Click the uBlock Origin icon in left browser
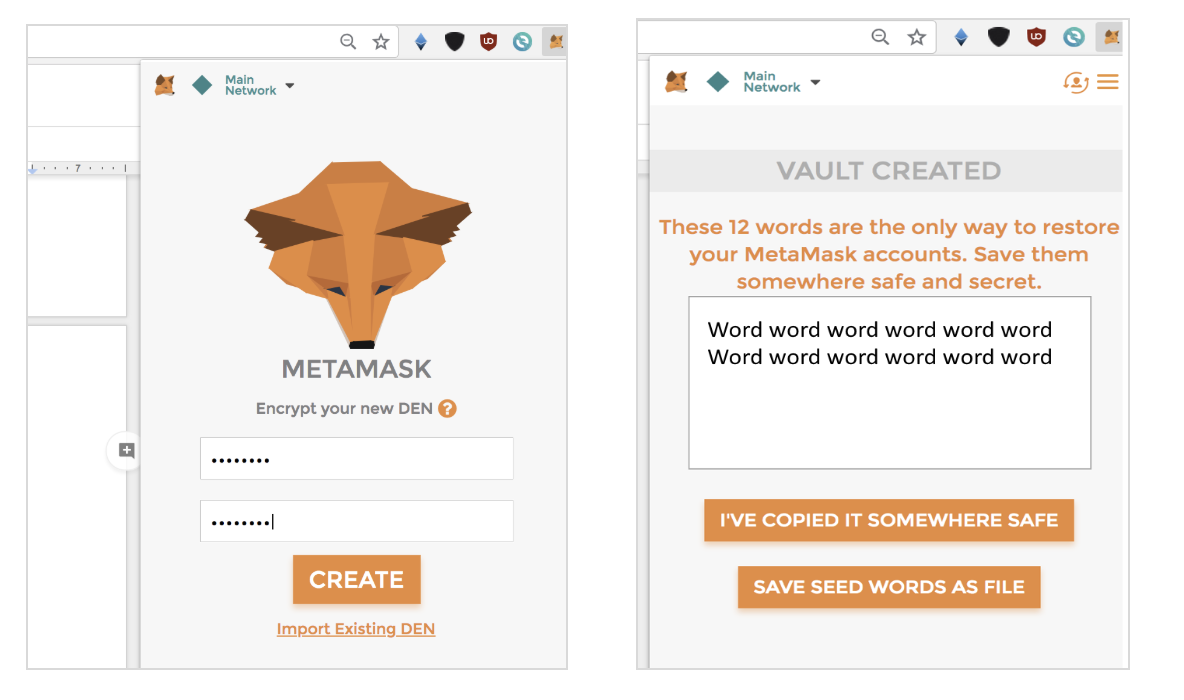Image resolution: width=1184 pixels, height=700 pixels. (489, 42)
